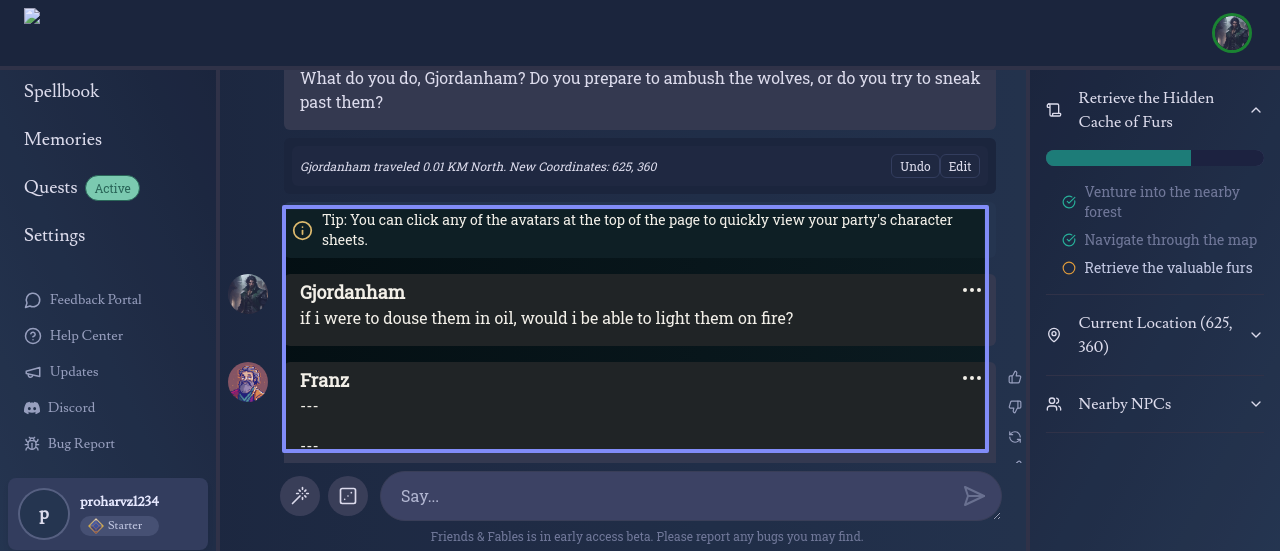The image size is (1280, 551).
Task: Thumbs up Franz's response
Action: 1015,377
